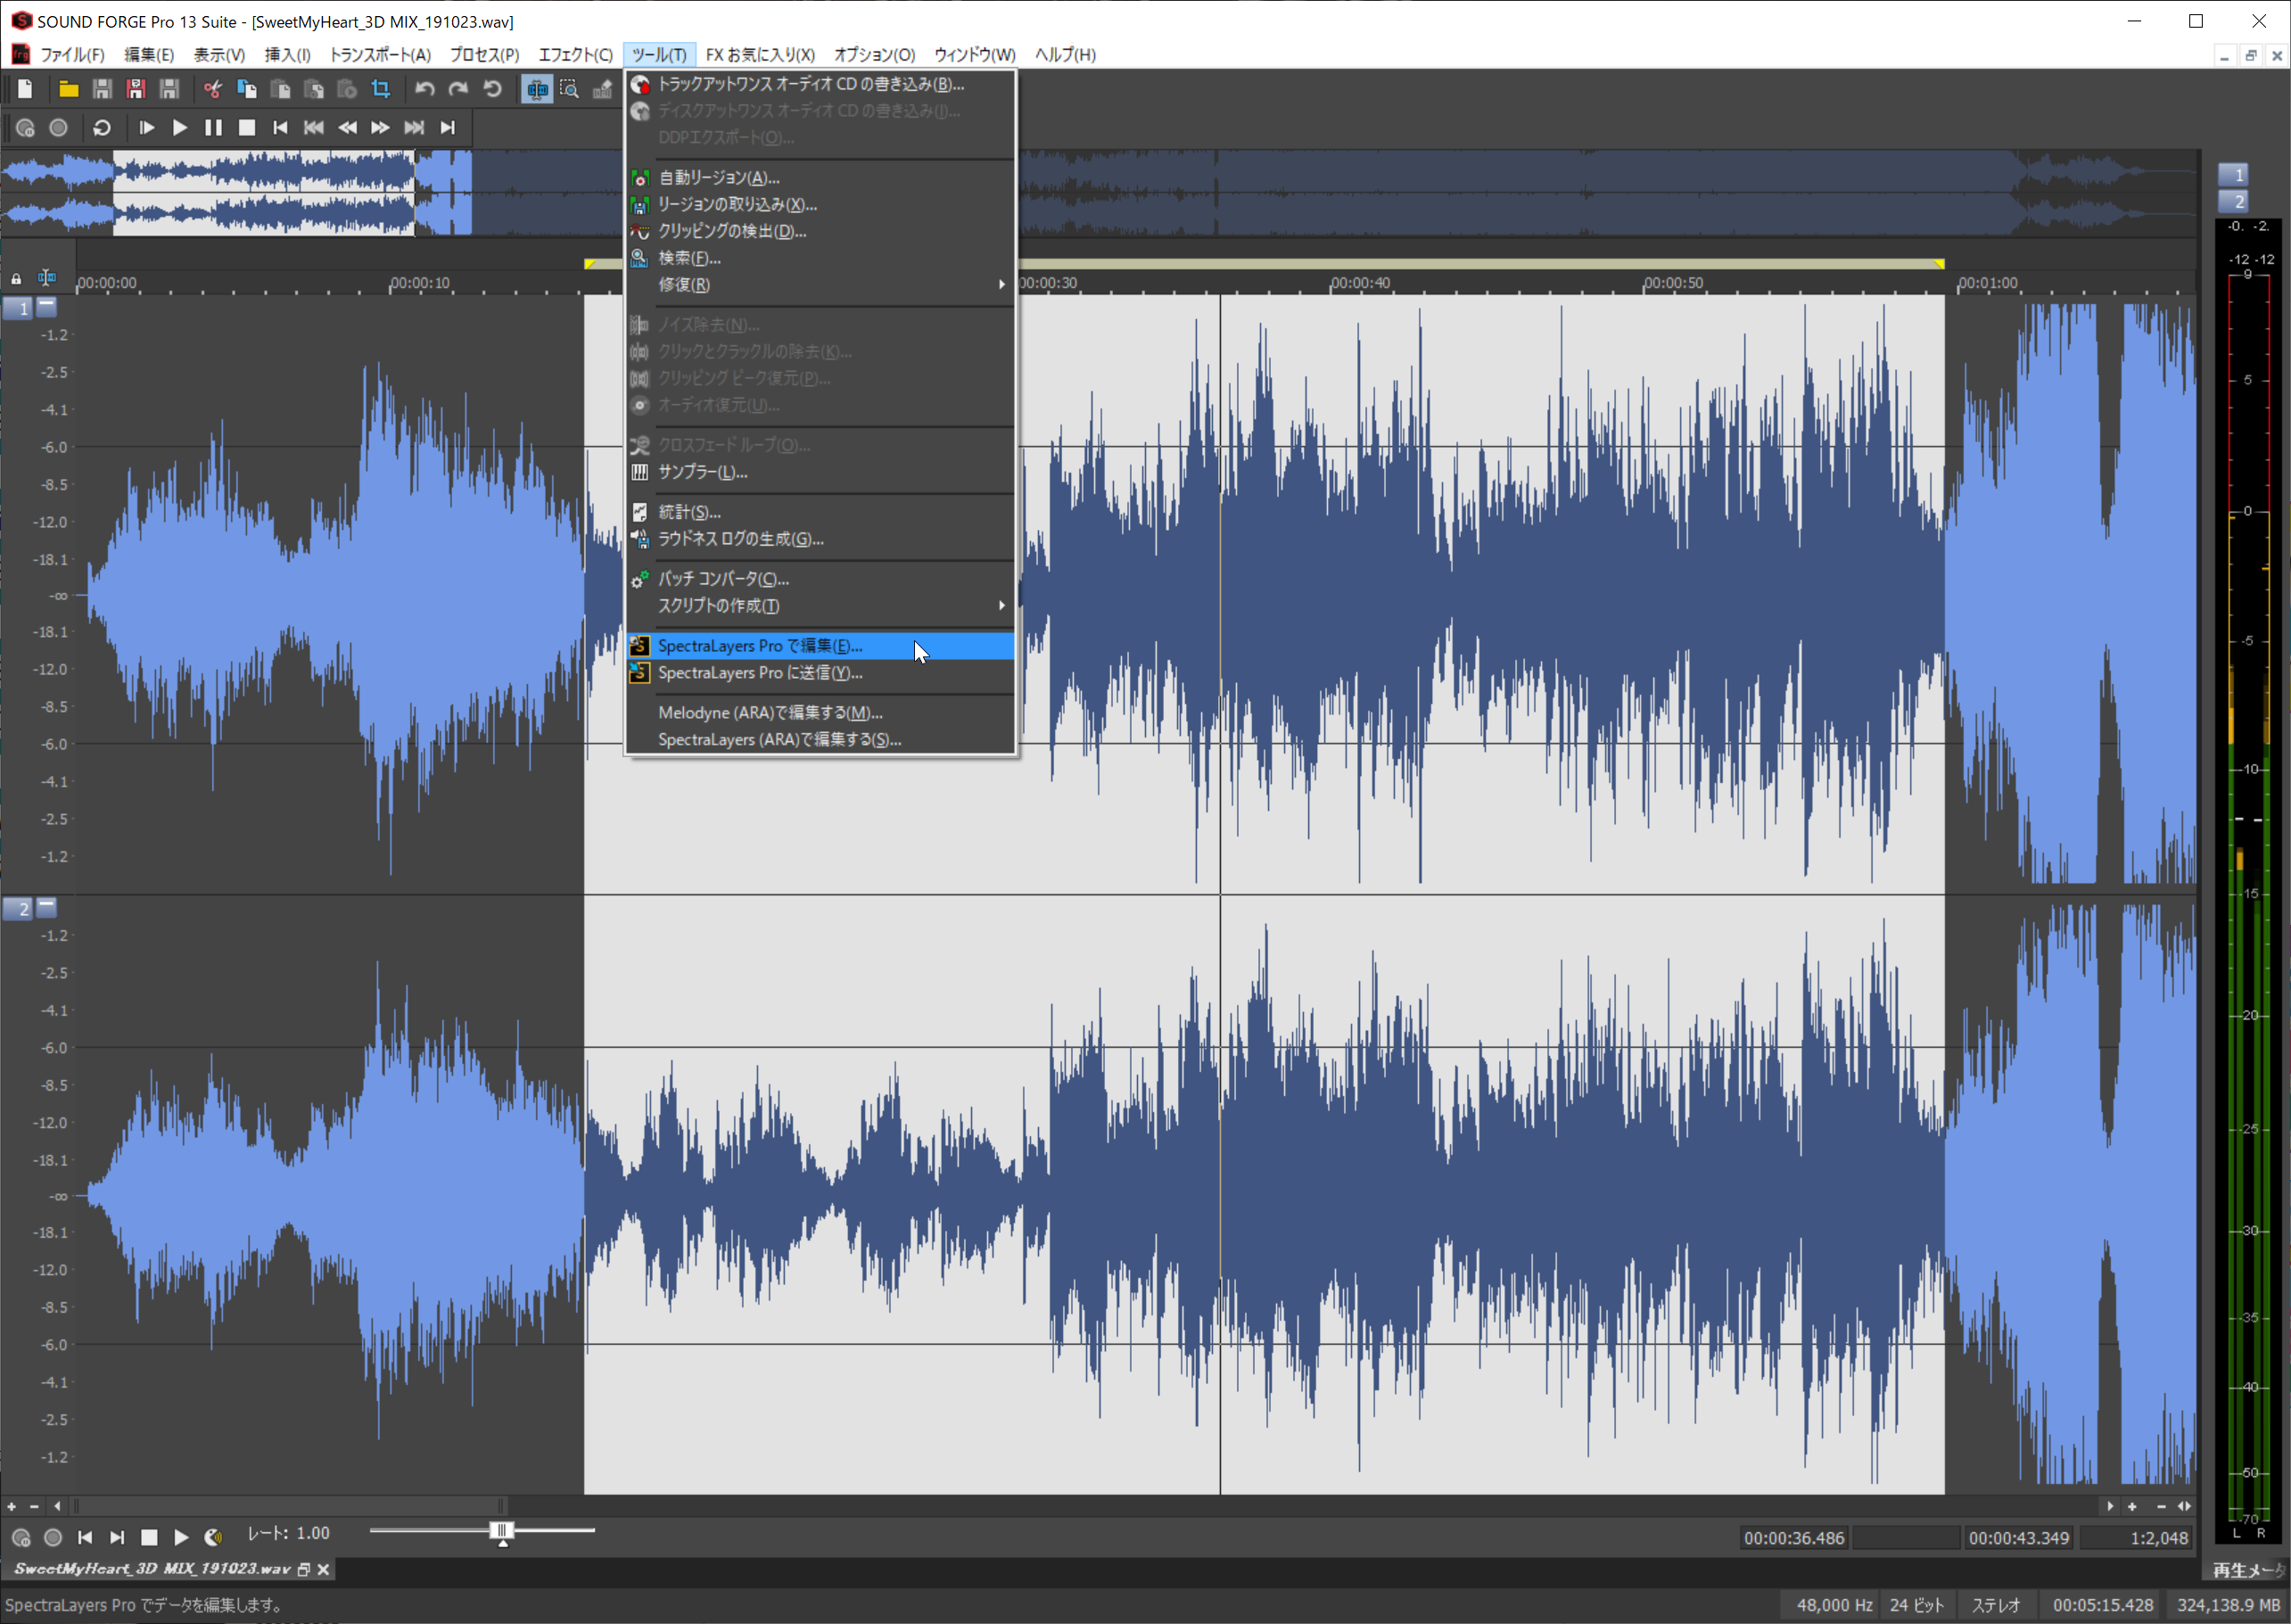
Task: Select the highlighted Edit tool in the toolbar
Action: 537,89
